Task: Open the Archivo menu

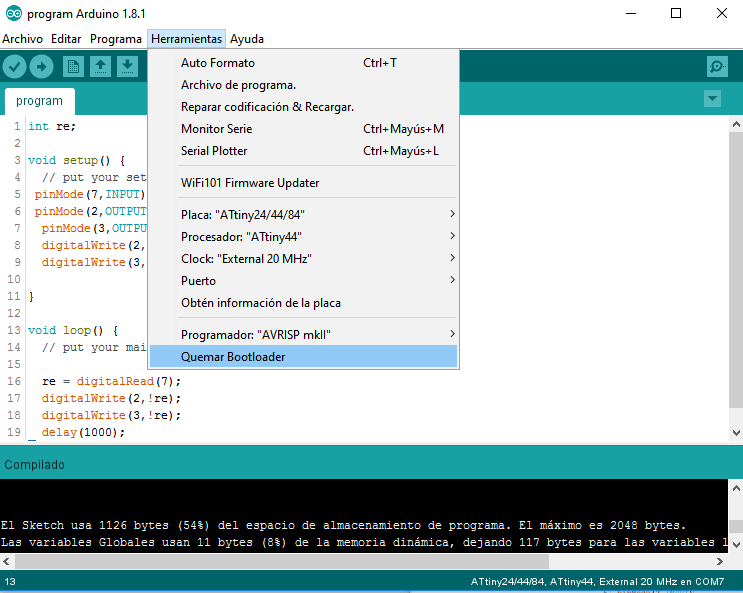Action: click(x=22, y=39)
